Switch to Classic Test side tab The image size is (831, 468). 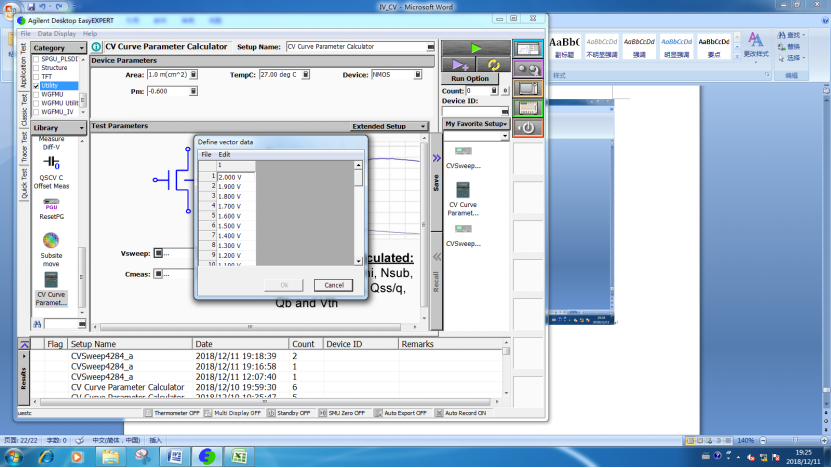tap(24, 110)
